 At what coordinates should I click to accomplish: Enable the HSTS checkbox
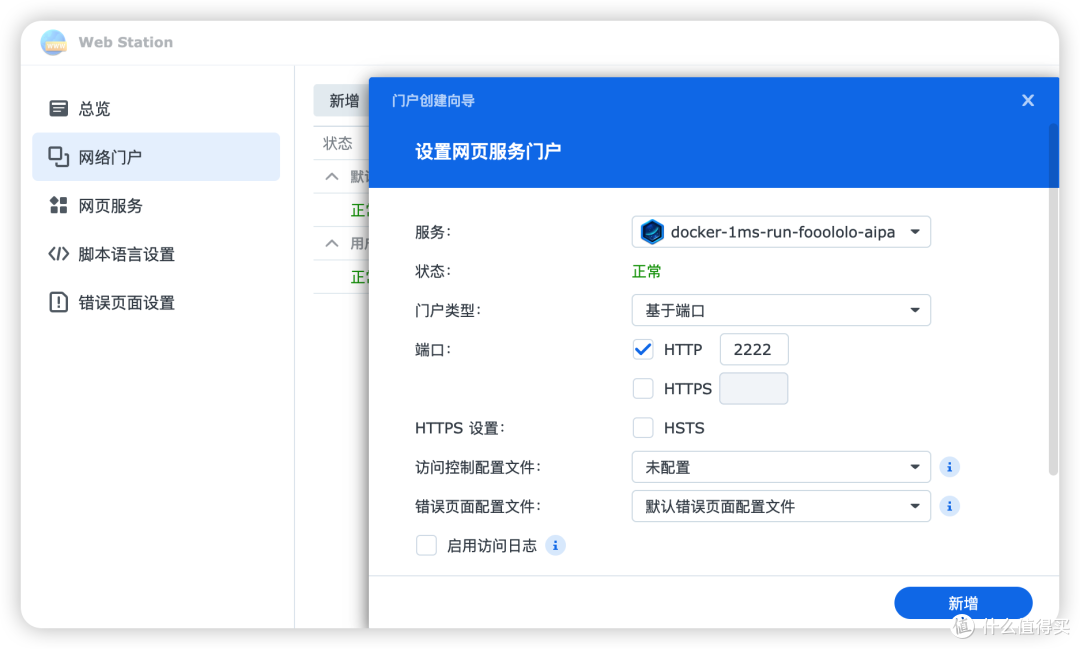pos(643,428)
